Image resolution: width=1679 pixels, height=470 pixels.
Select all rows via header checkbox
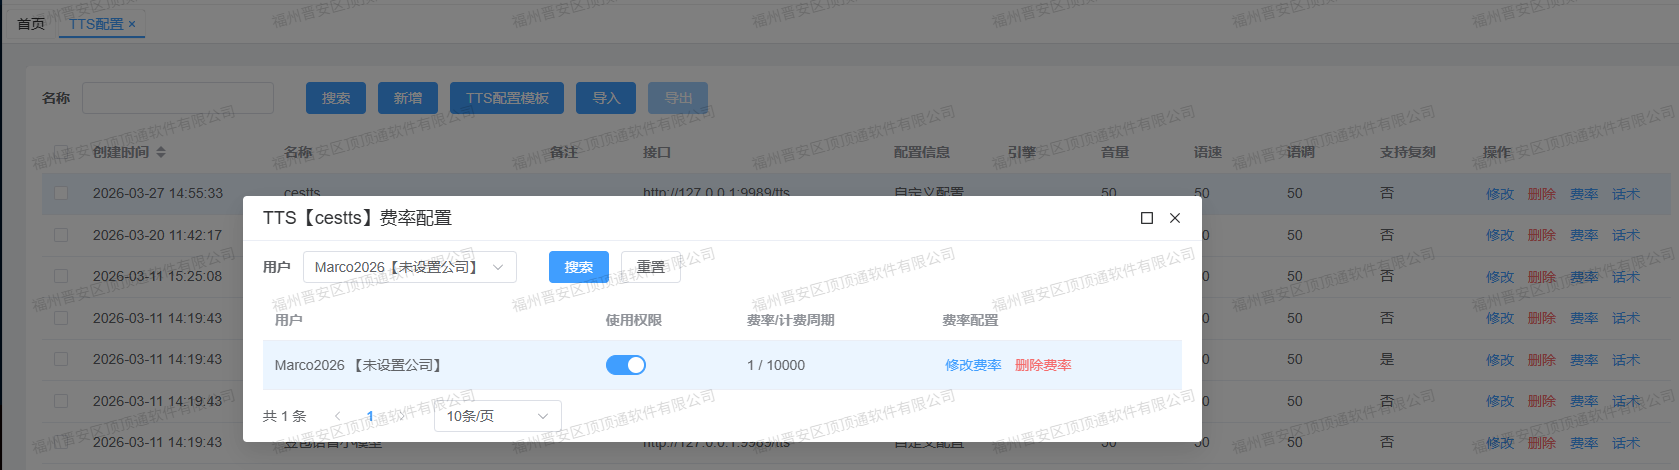61,152
